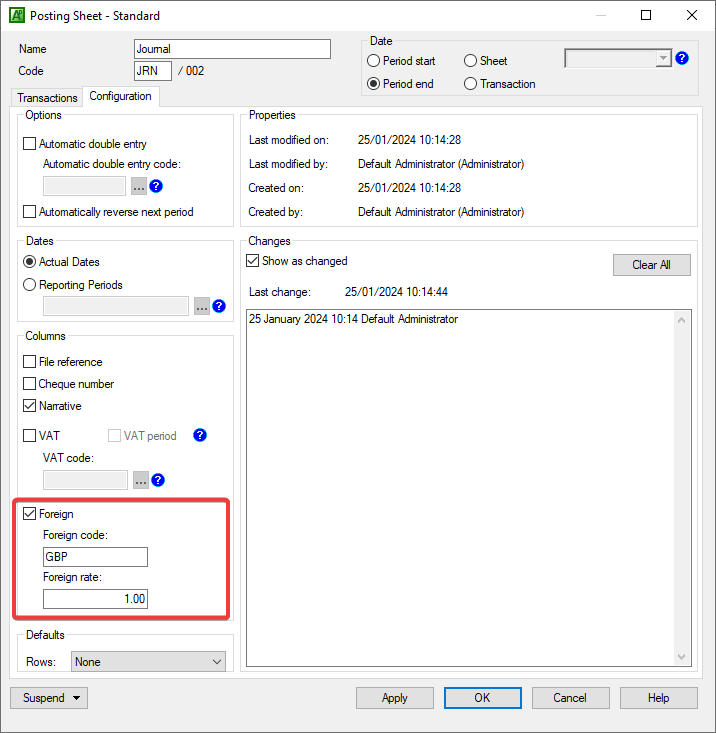Enable the Cheque number column
The image size is (716, 733).
(x=29, y=384)
